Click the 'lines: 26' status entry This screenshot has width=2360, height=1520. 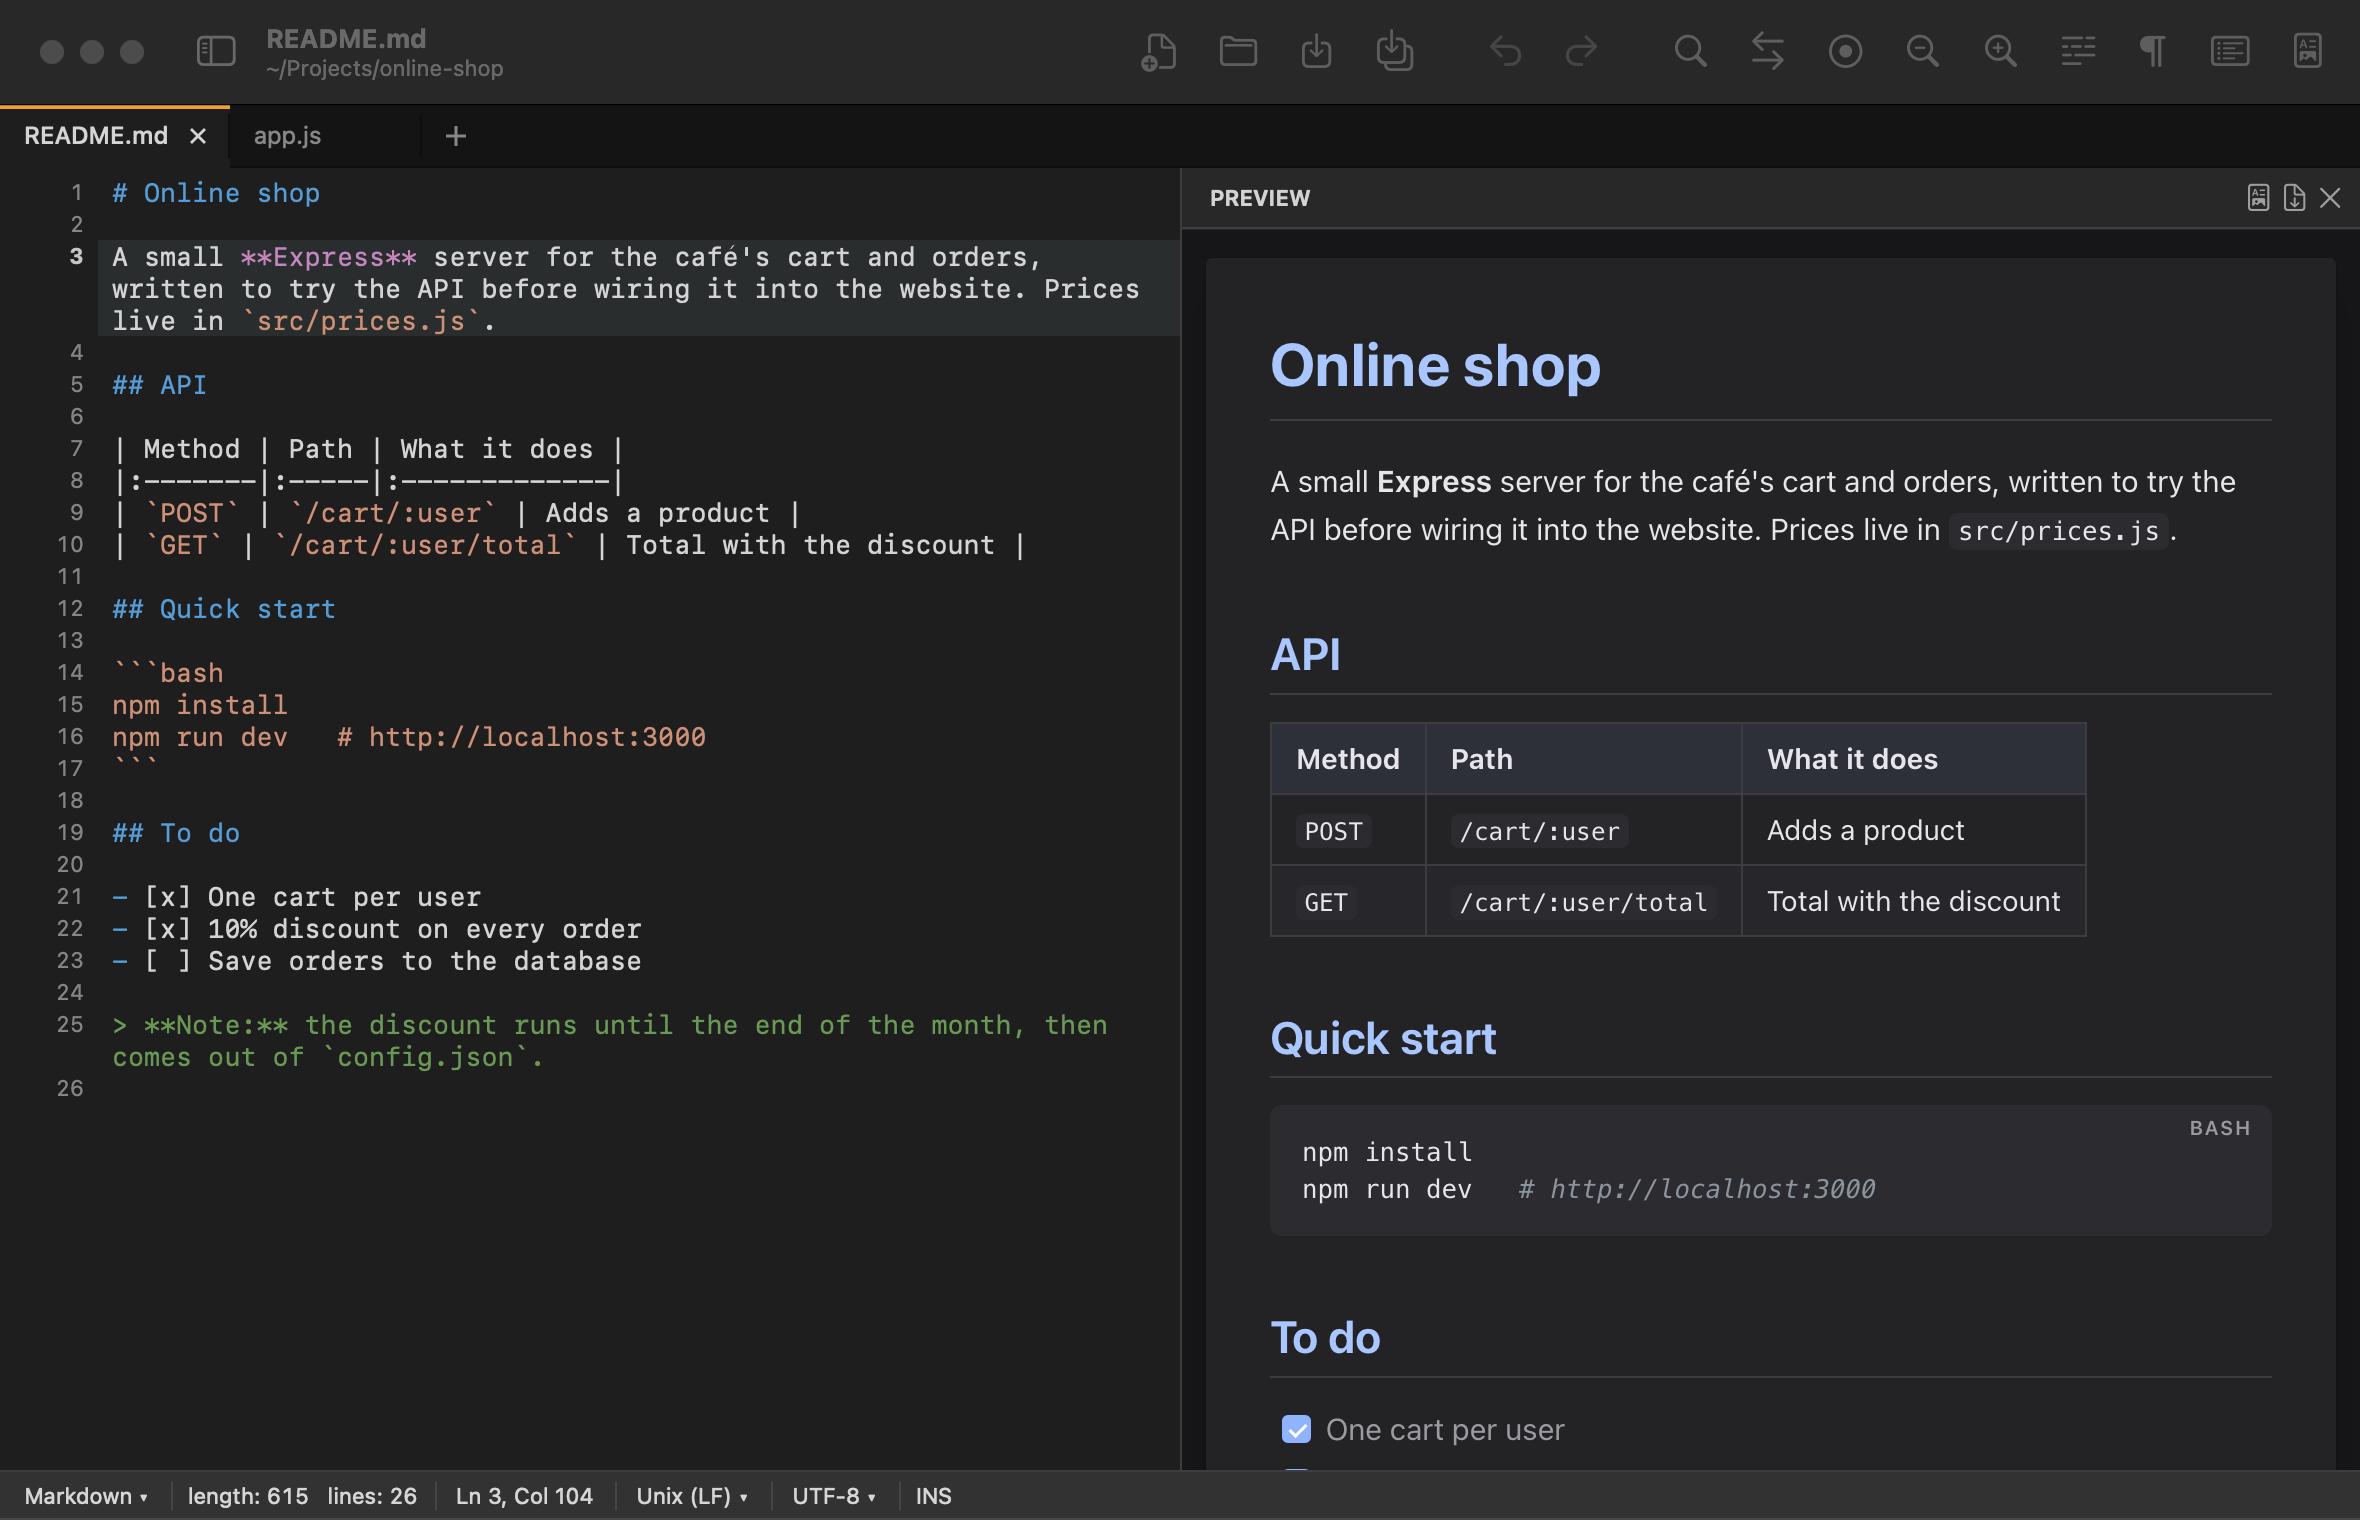[x=372, y=1496]
